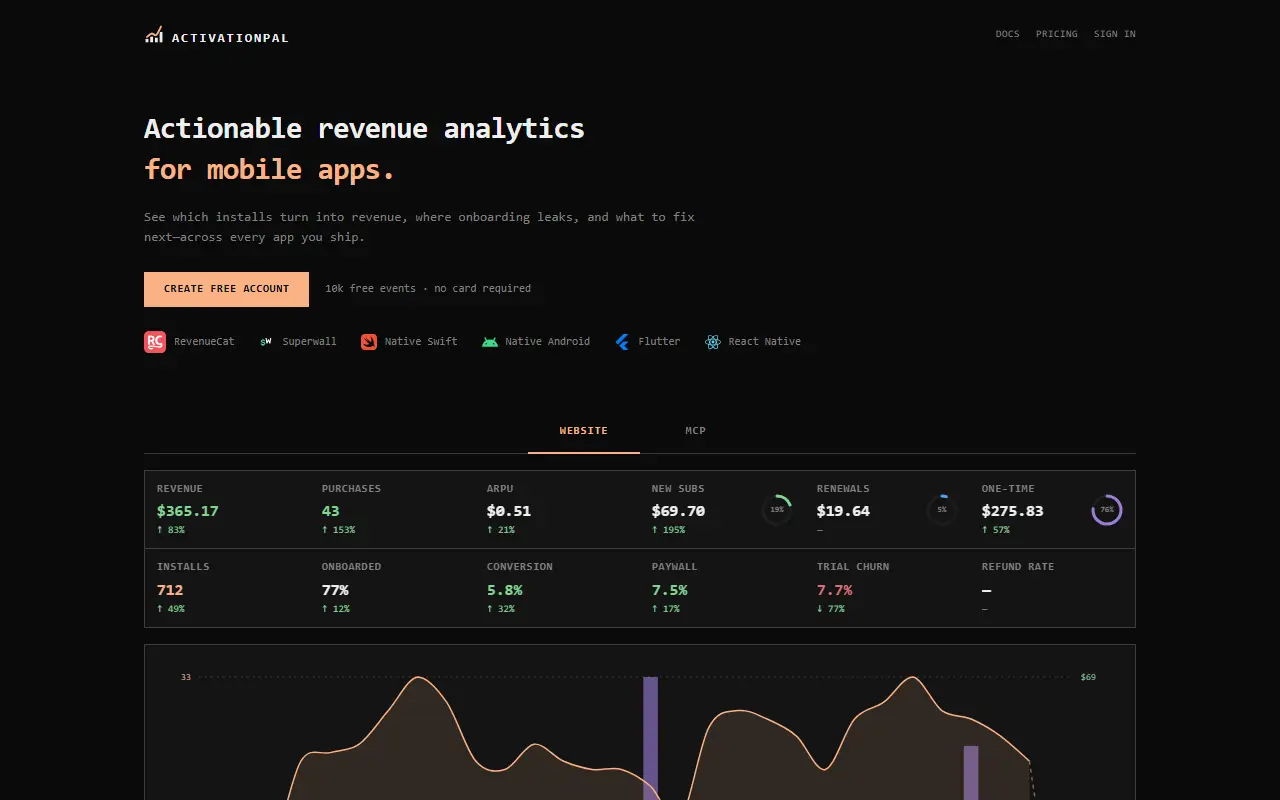Select the Renewals $19.64 value

click(x=843, y=511)
